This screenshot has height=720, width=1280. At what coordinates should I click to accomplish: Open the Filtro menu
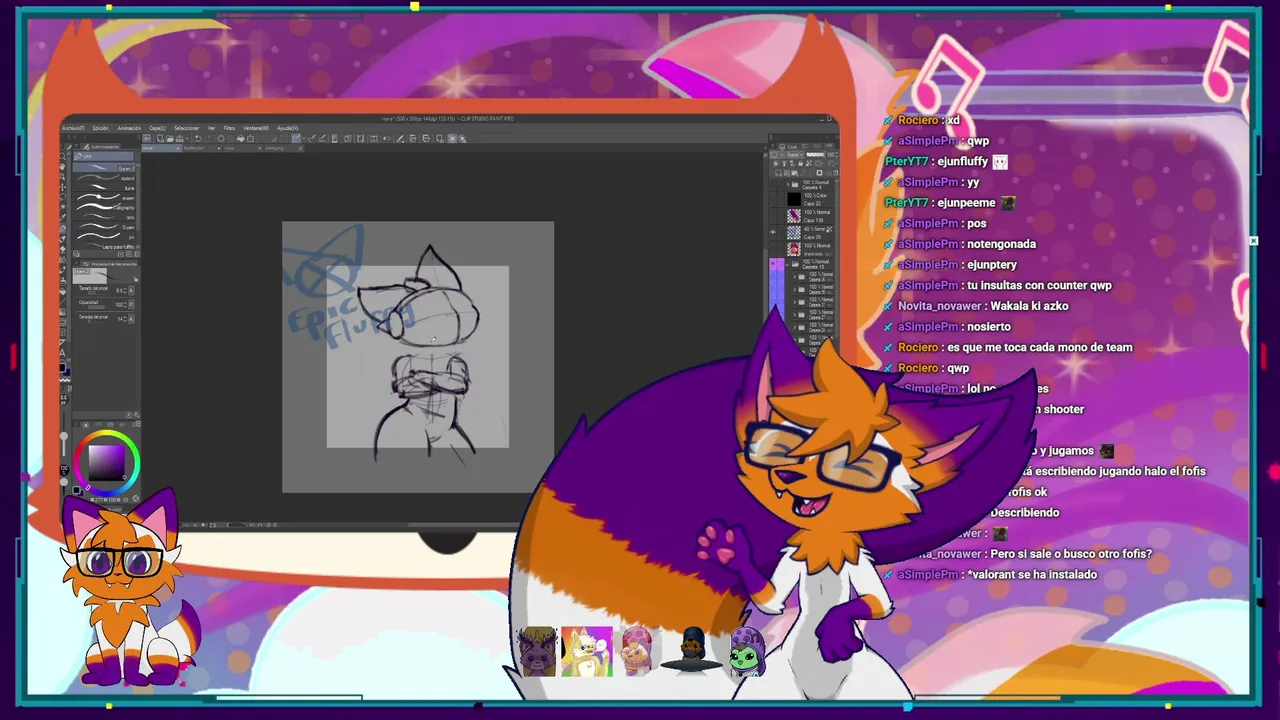(229, 128)
